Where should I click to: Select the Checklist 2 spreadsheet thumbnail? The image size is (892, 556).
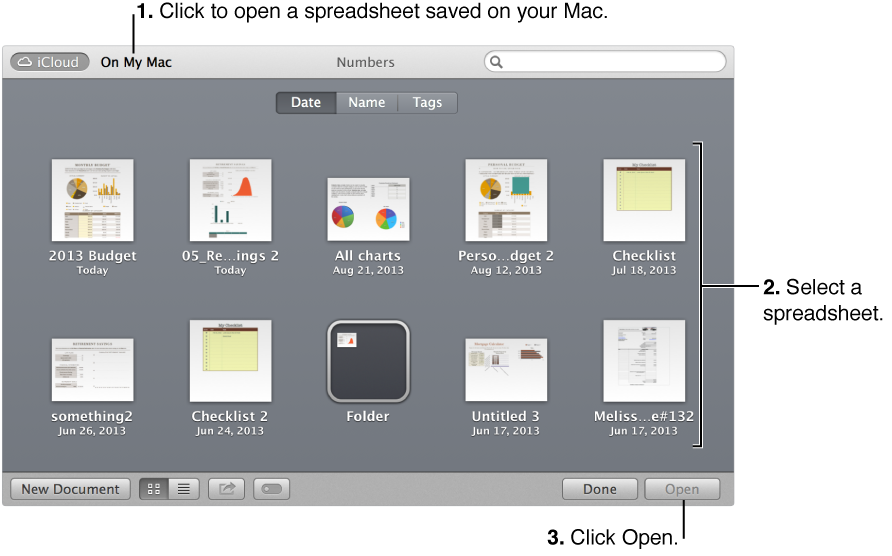coord(230,361)
